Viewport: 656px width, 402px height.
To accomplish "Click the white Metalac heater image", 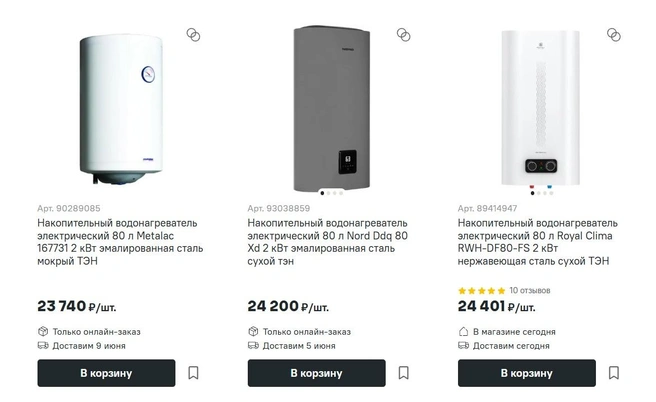I will pyautogui.click(x=121, y=109).
